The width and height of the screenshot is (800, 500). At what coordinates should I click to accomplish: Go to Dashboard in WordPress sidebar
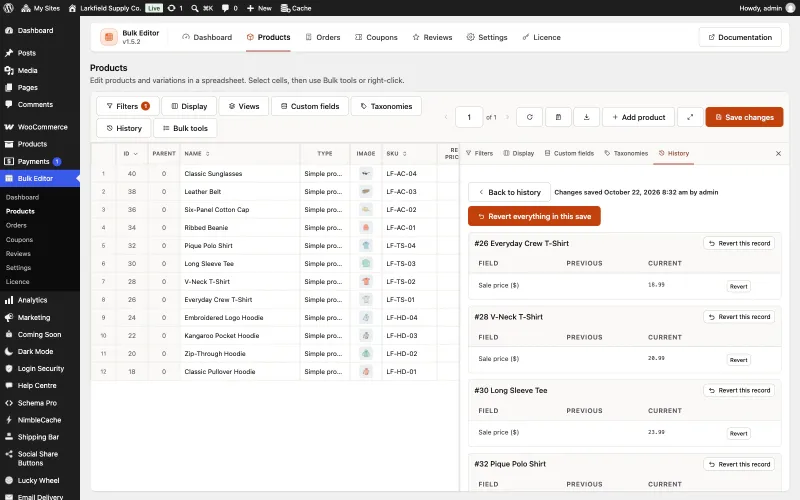point(35,31)
